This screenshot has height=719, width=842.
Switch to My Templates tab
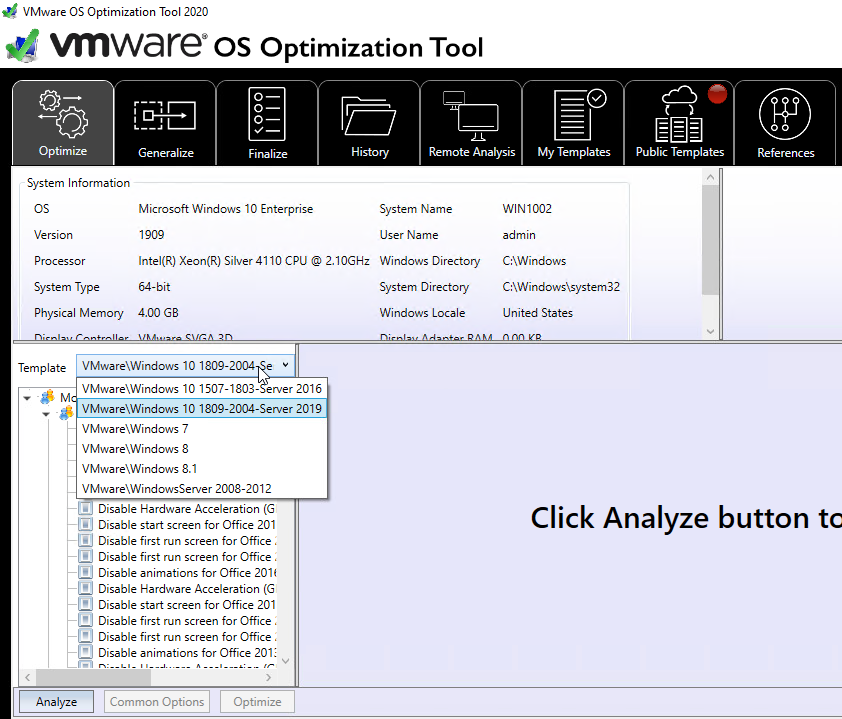tap(574, 123)
